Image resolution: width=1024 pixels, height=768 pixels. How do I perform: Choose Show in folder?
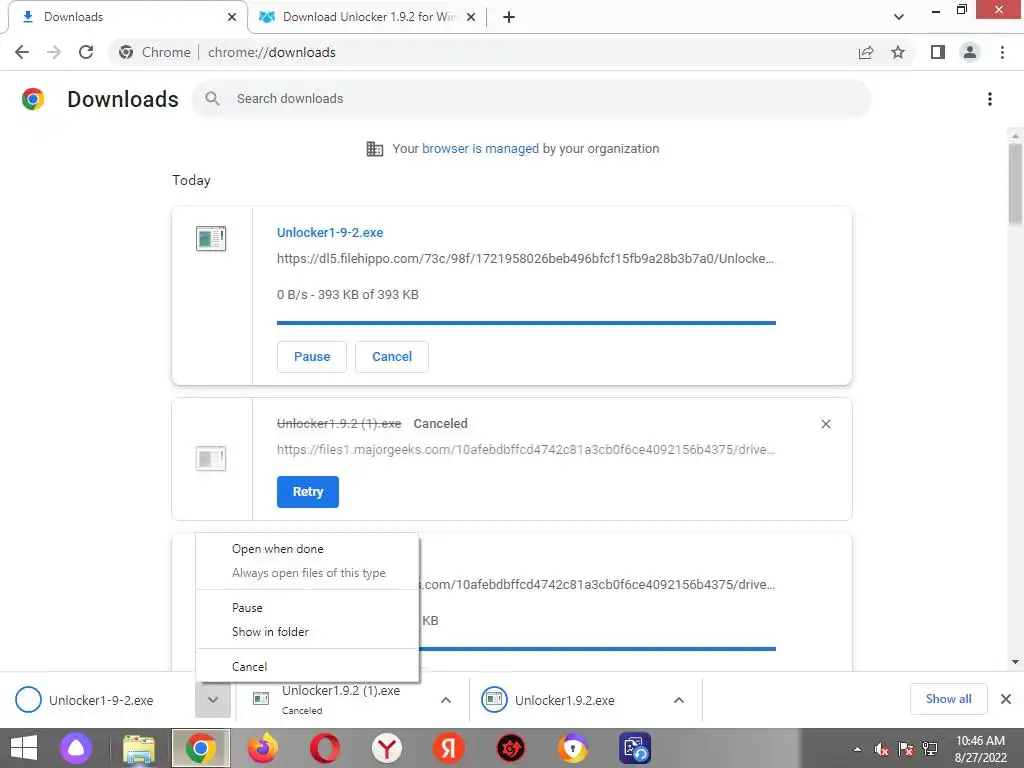tap(307, 632)
